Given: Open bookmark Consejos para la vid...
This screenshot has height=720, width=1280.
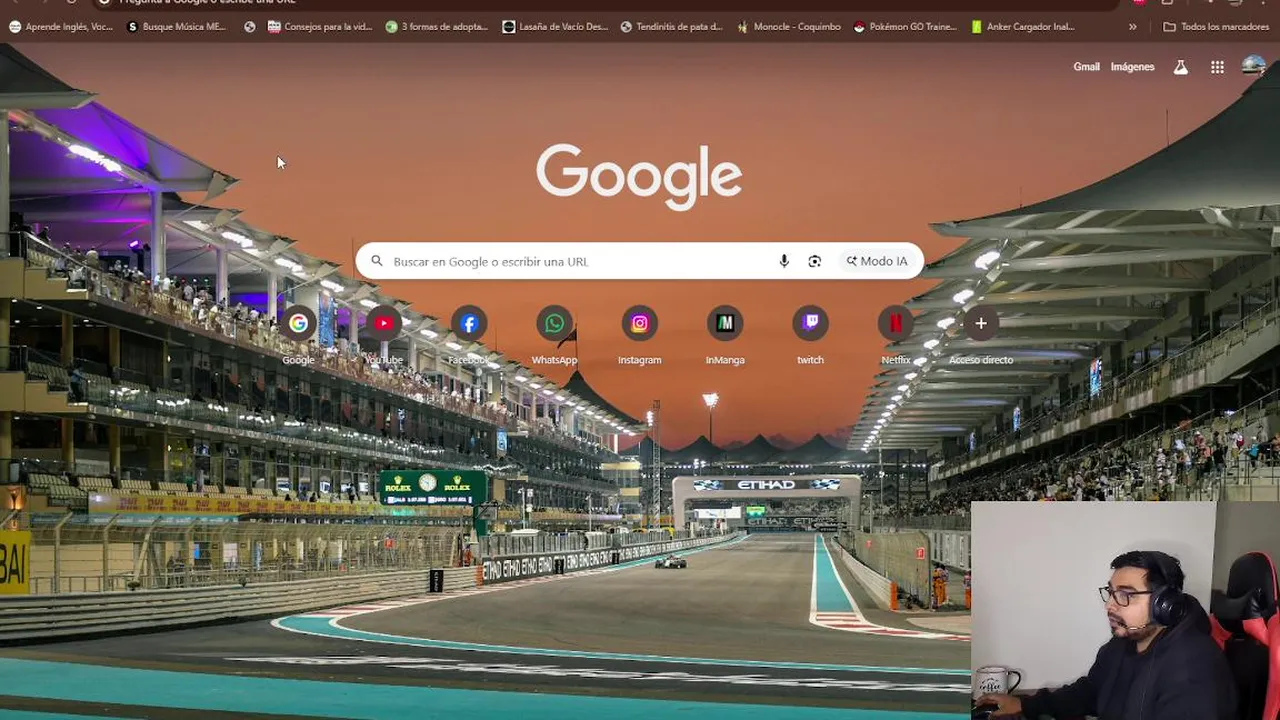Looking at the screenshot, I should [x=320, y=27].
